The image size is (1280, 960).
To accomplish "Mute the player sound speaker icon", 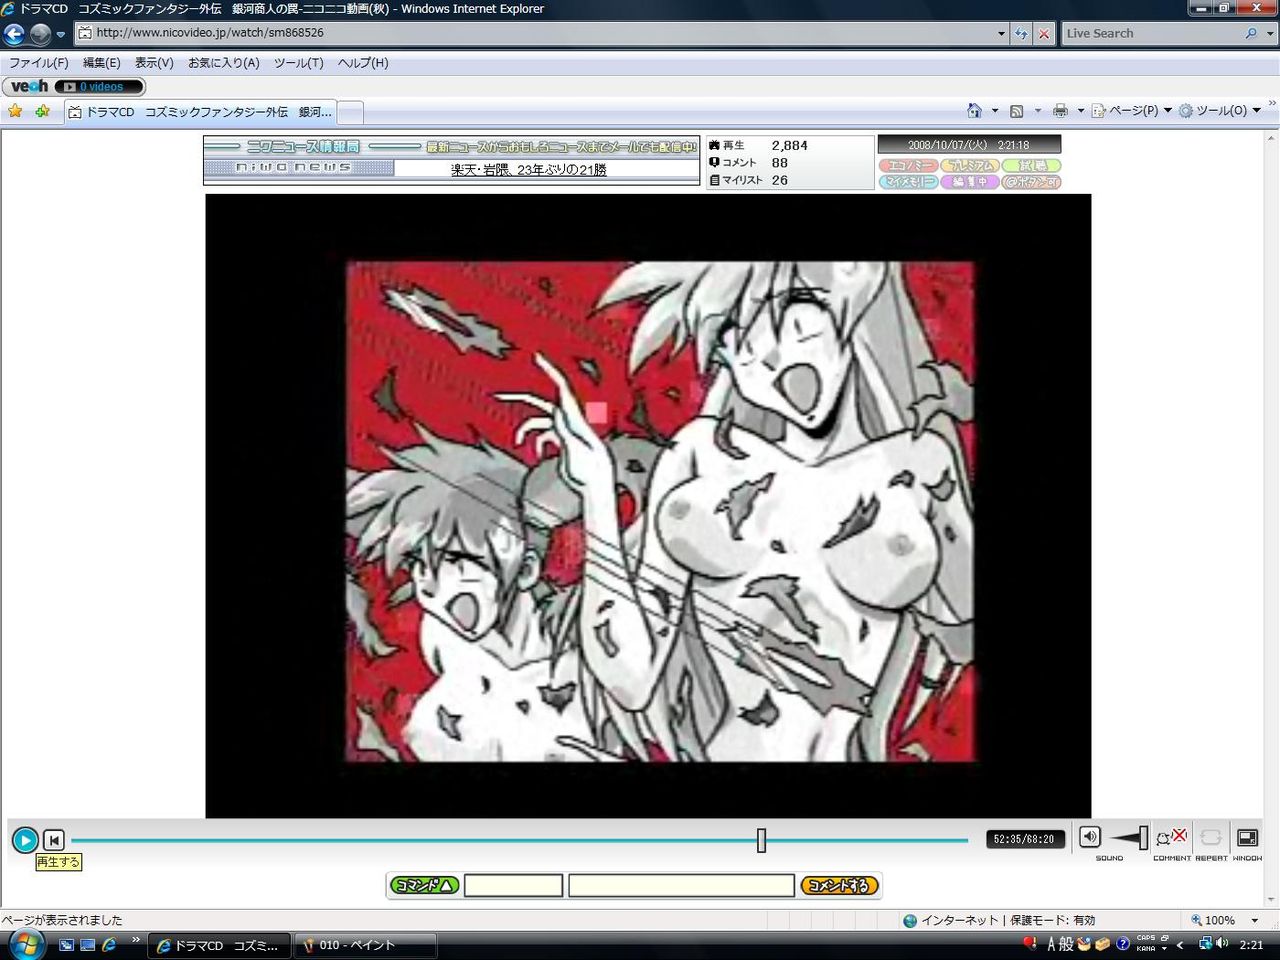I will [1090, 837].
